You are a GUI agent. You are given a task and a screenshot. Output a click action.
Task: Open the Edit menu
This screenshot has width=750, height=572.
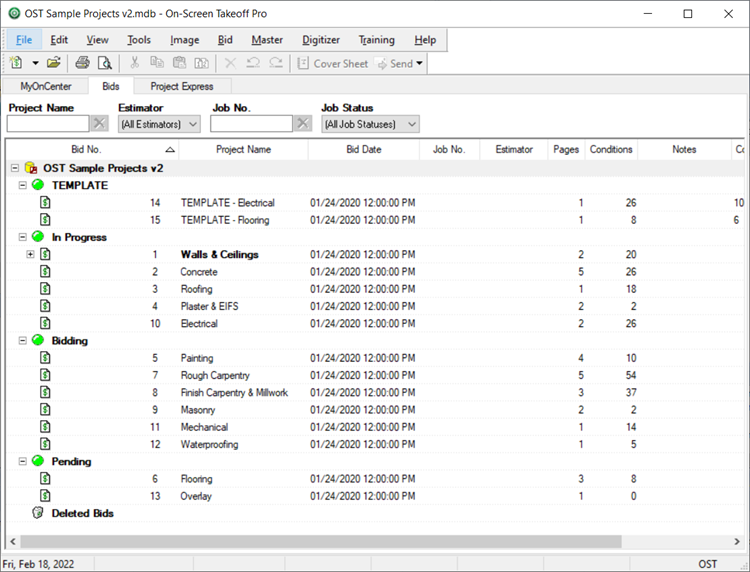[x=59, y=40]
